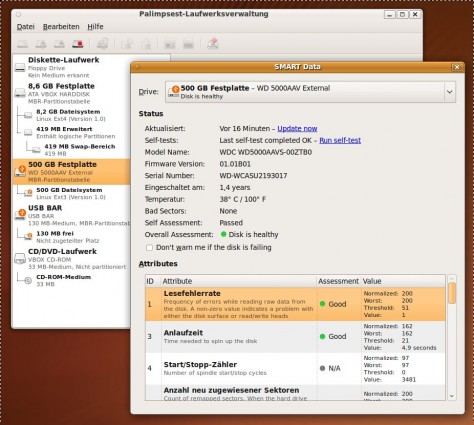This screenshot has height=425, width=474.
Task: Minimize the Palimpsest-Laufwerksverwaltung window
Action: tap(389, 14)
